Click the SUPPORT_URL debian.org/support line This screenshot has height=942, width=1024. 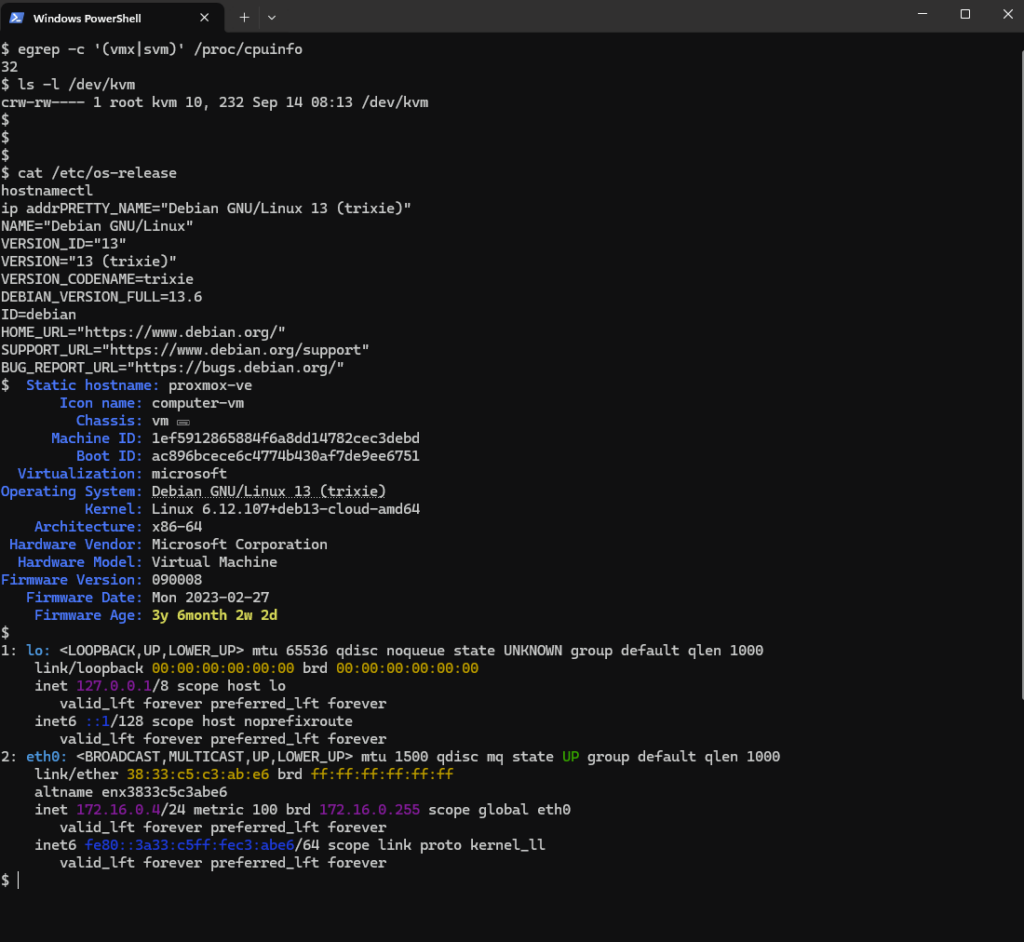tap(185, 350)
